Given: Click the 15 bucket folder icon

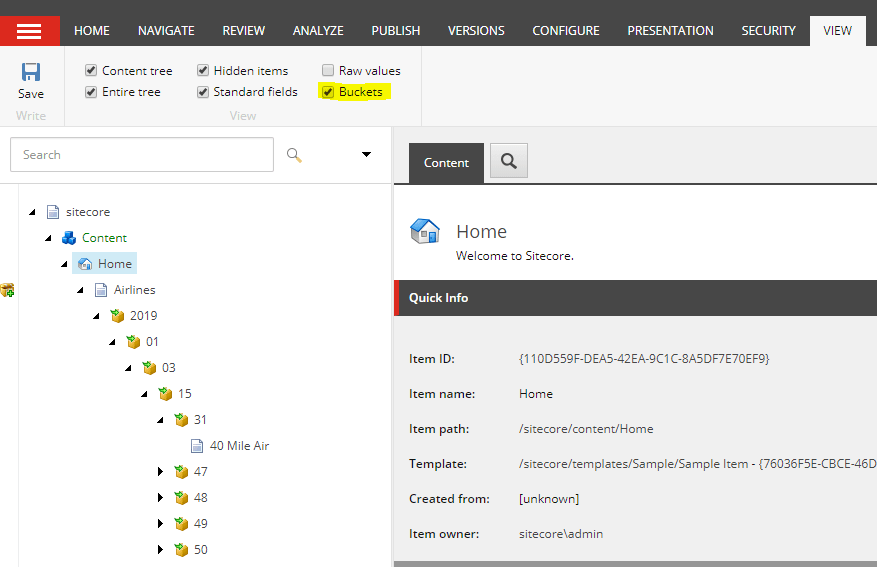Looking at the screenshot, I should click(x=165, y=394).
